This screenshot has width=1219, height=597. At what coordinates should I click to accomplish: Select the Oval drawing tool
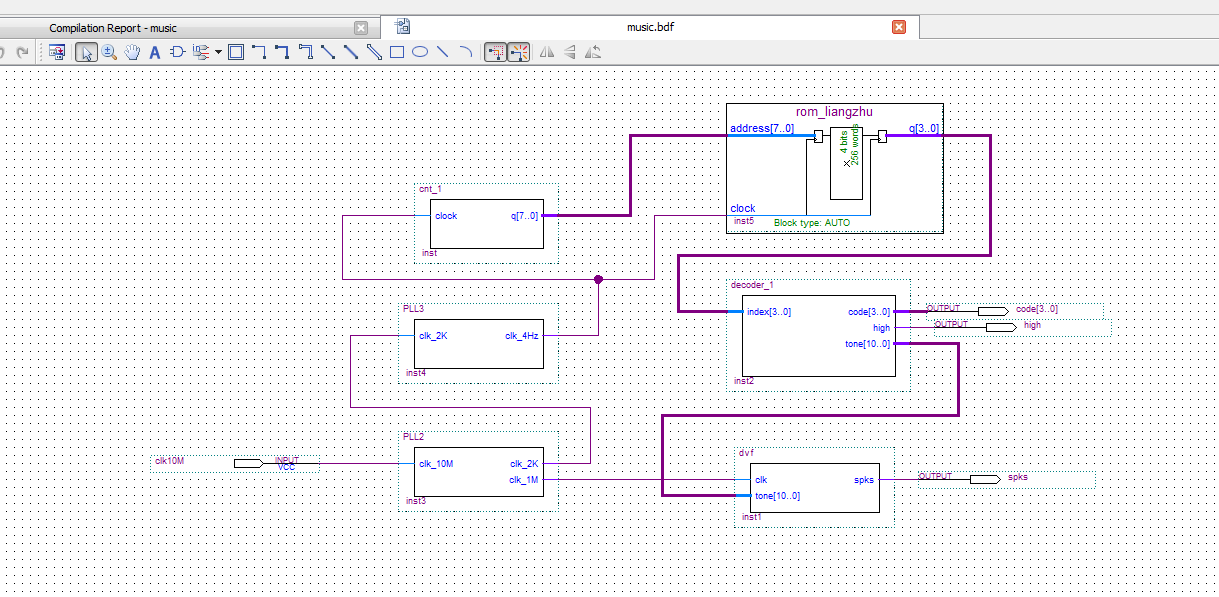point(420,52)
